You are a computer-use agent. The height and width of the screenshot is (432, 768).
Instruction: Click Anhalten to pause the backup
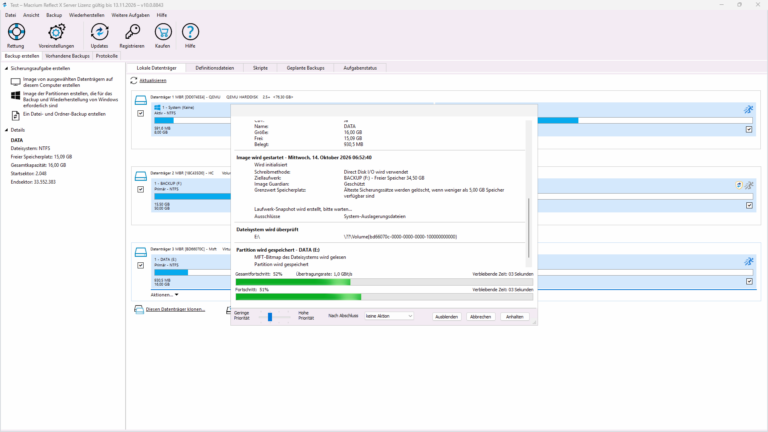pyautogui.click(x=515, y=317)
